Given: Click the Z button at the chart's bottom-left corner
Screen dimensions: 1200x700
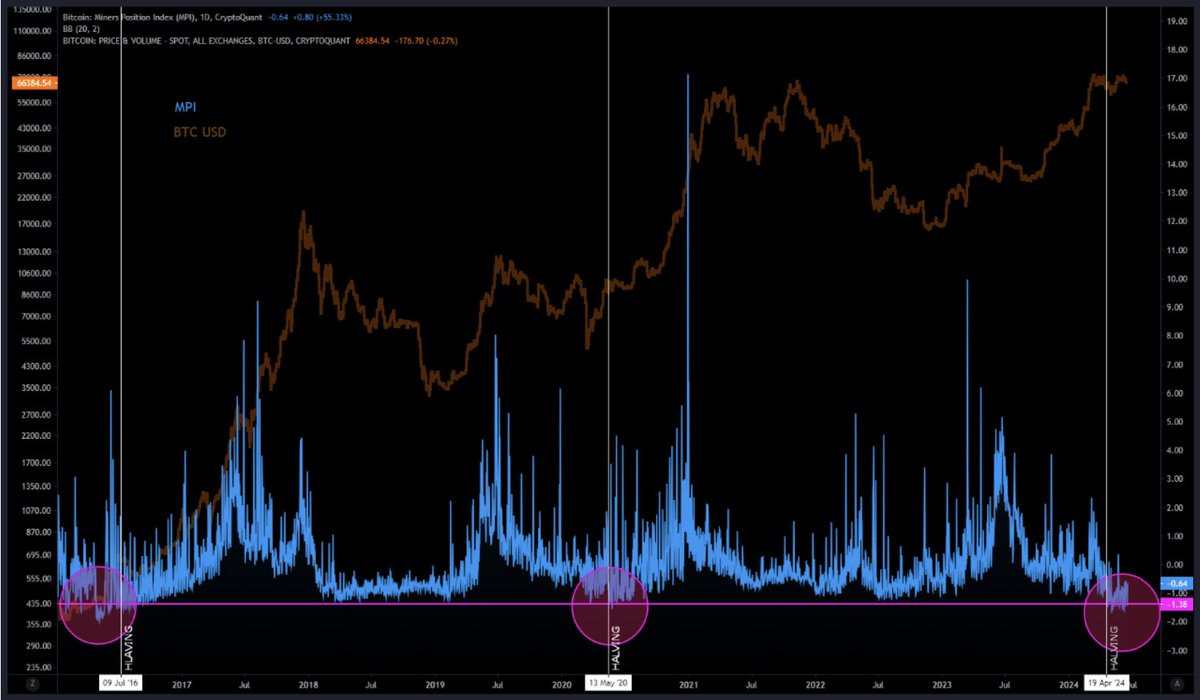Looking at the screenshot, I should tap(33, 683).
